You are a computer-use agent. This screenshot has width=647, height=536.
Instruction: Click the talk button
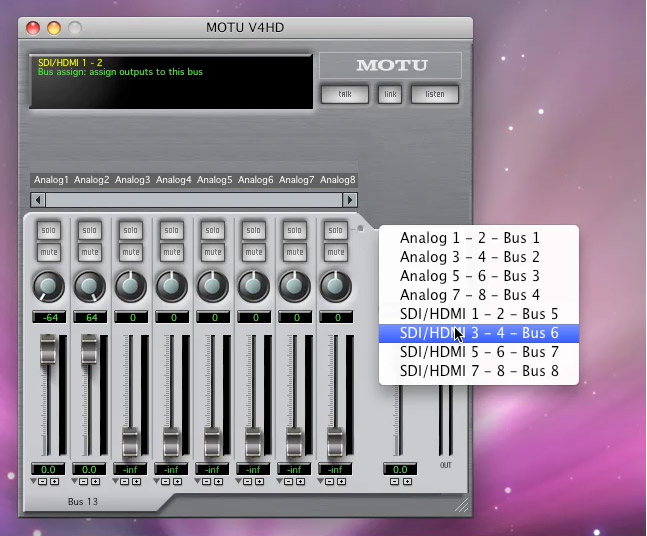[x=345, y=94]
